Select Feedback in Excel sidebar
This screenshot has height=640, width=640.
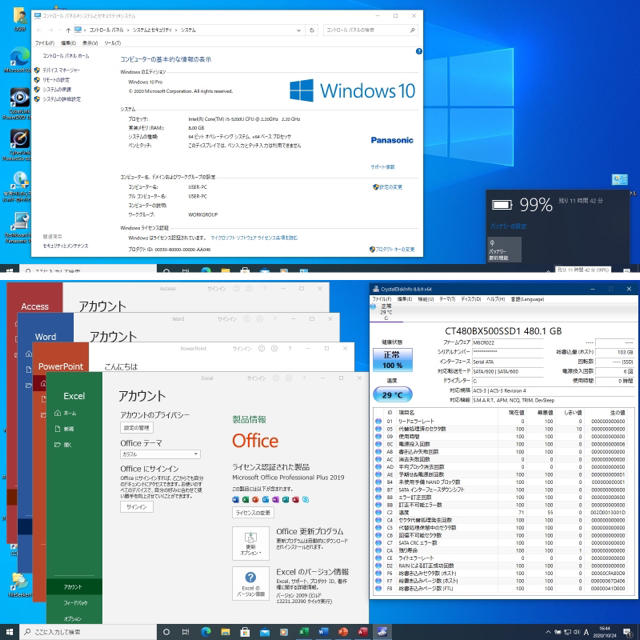[x=74, y=603]
